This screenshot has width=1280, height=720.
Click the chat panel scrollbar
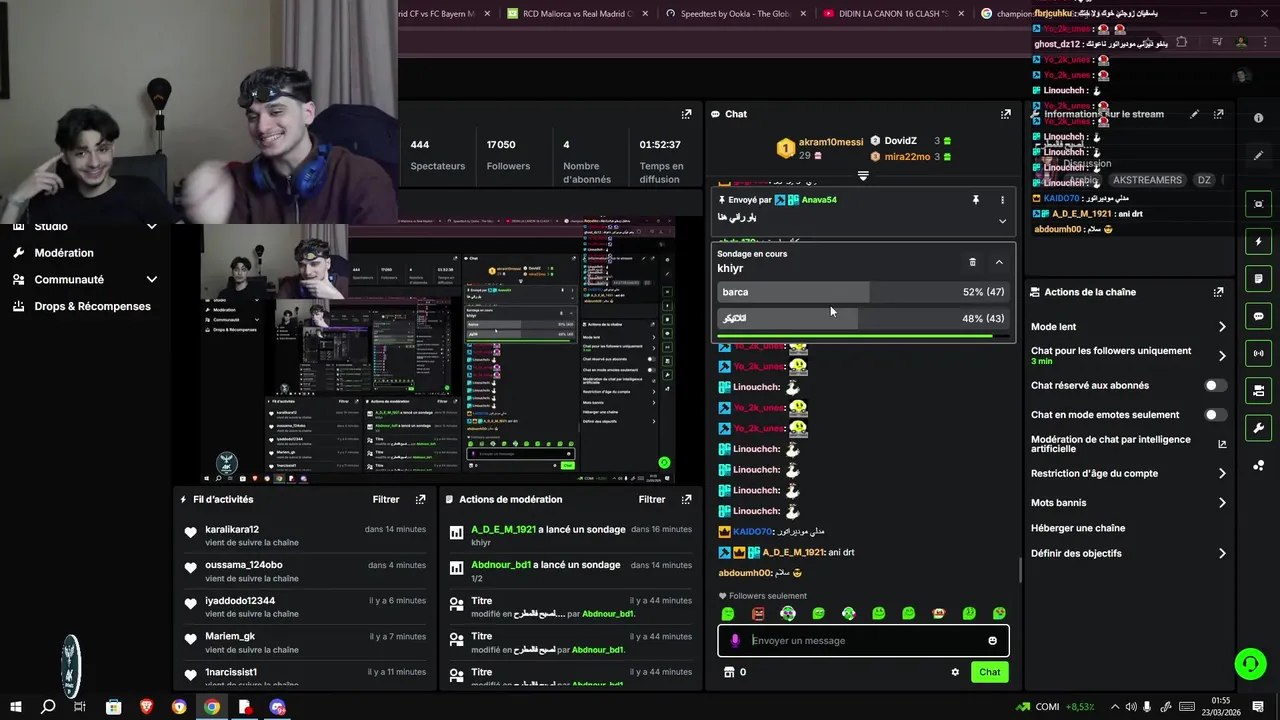click(x=1019, y=570)
